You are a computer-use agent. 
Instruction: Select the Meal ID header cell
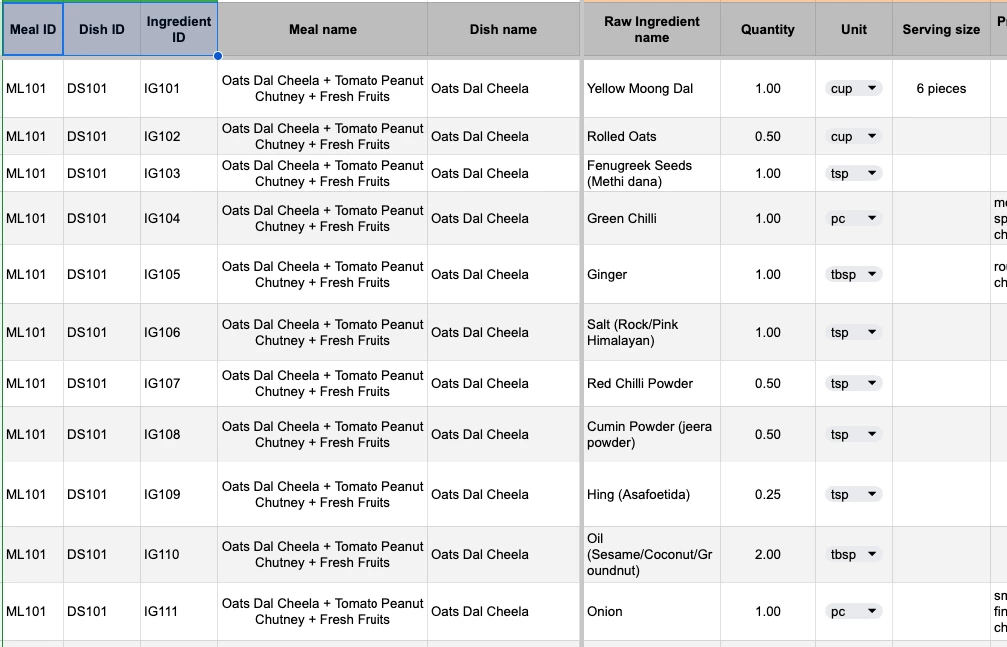[33, 29]
